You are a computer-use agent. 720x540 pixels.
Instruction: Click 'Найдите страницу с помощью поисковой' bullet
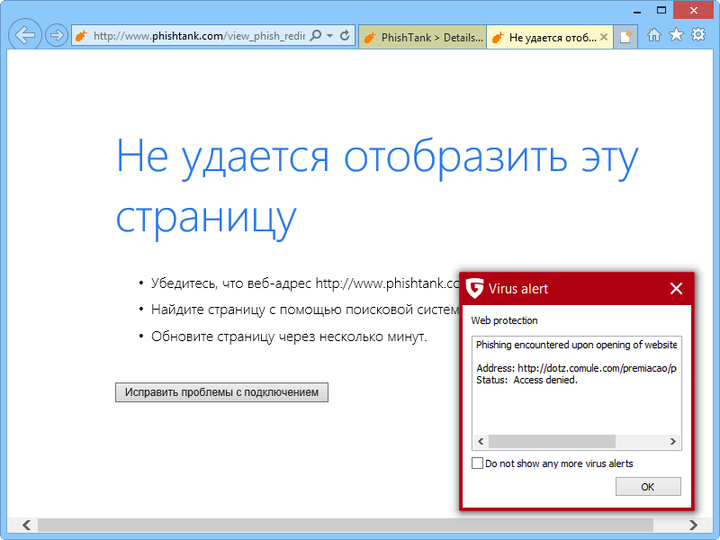coord(305,310)
